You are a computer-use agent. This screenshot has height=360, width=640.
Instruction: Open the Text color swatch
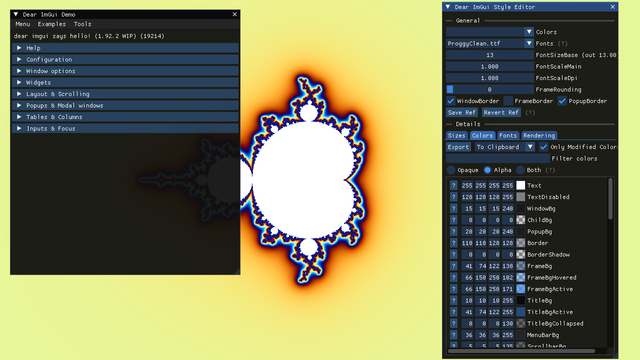(x=520, y=185)
